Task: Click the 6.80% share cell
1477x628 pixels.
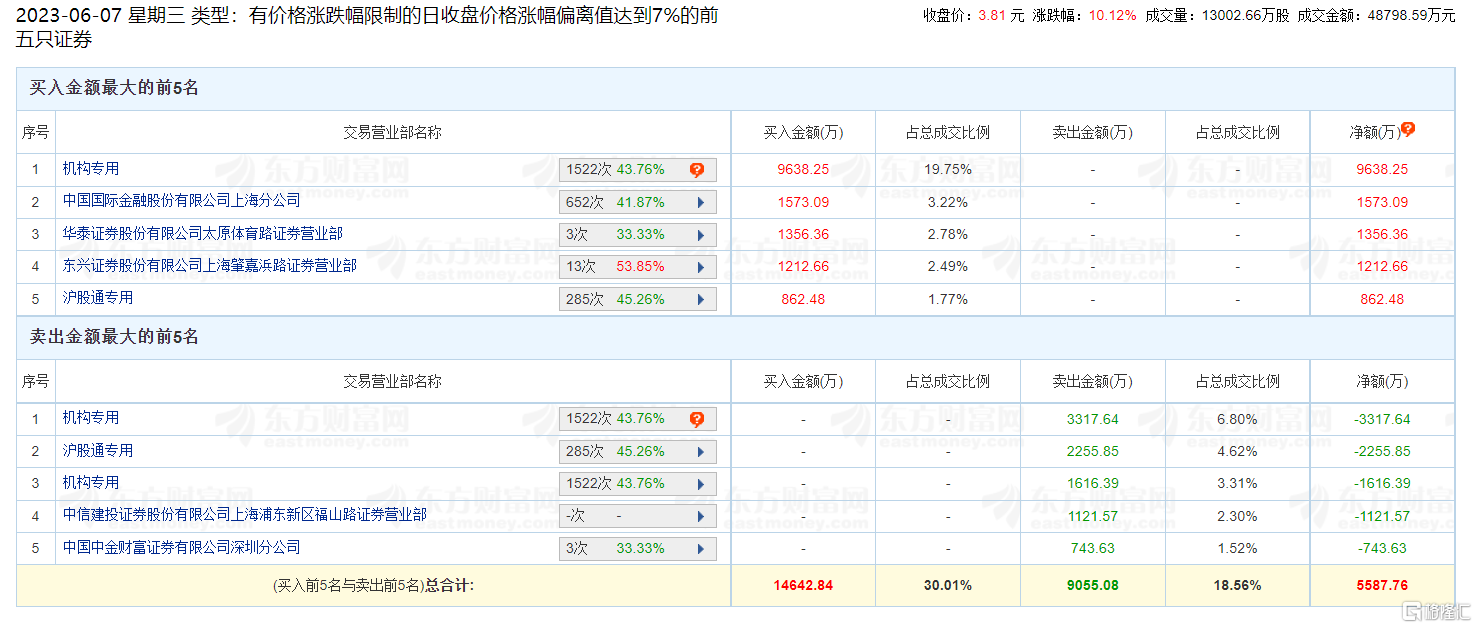Action: 1237,419
